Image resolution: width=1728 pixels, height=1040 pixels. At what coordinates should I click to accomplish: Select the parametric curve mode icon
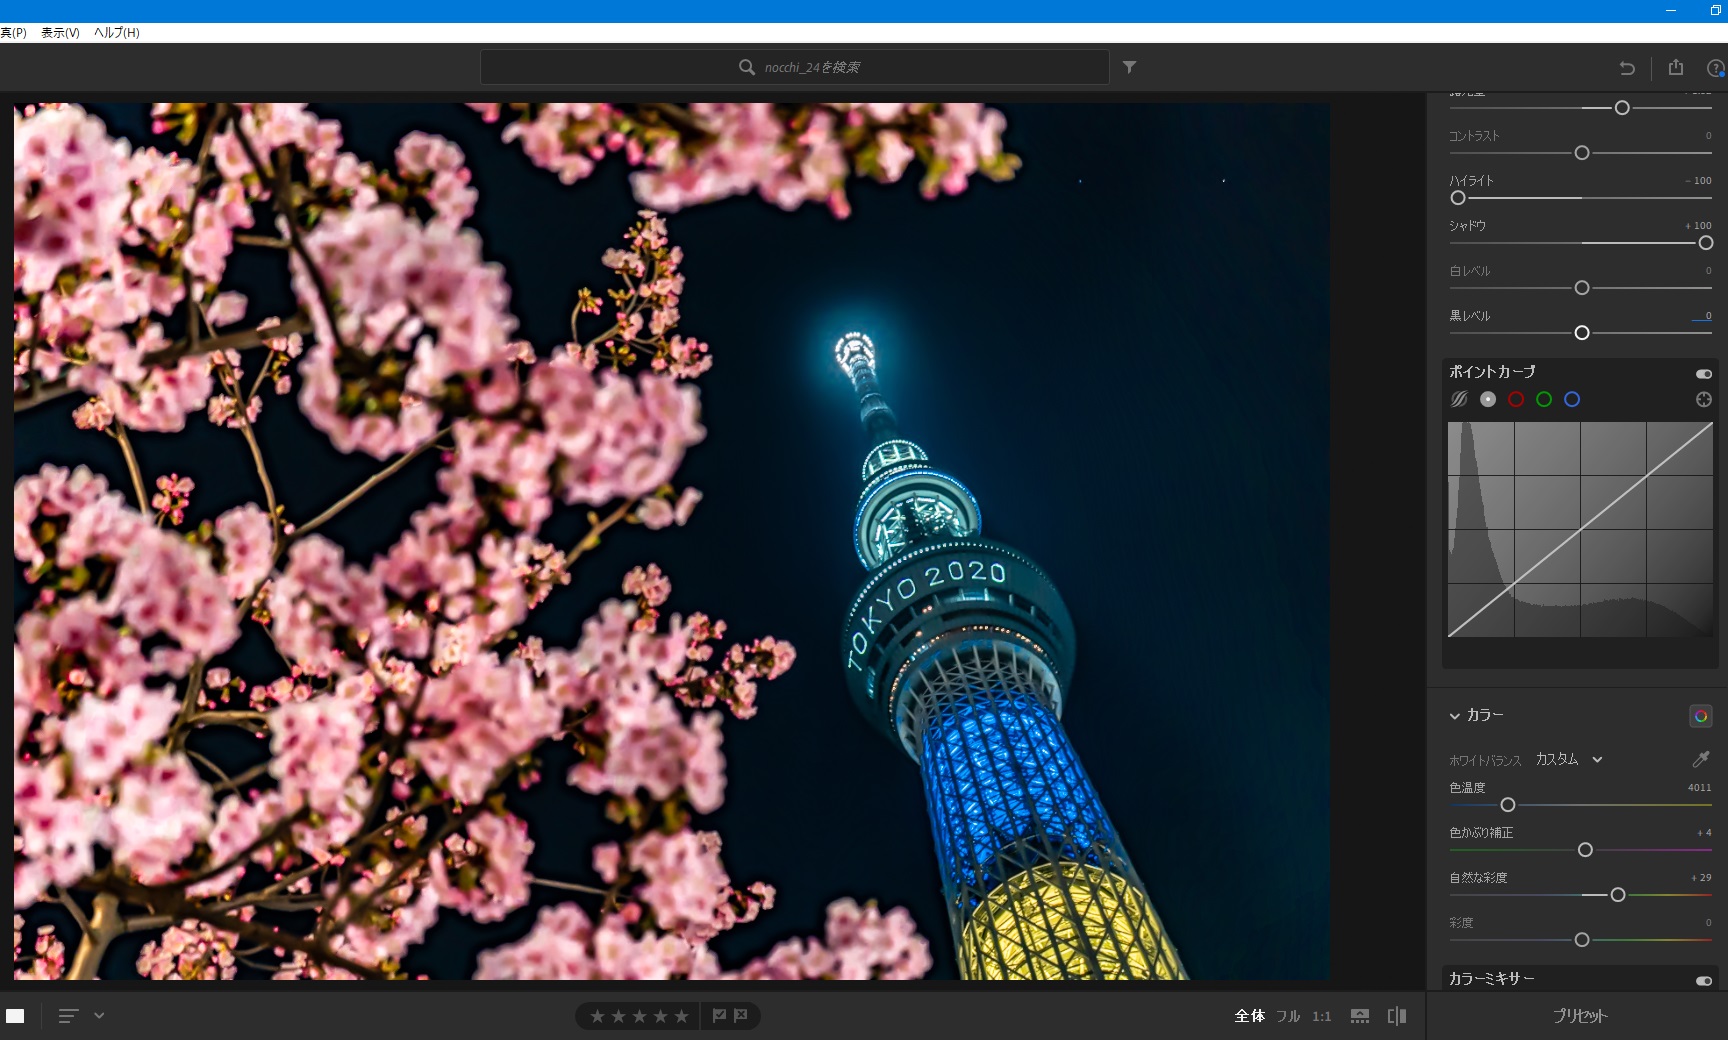pos(1459,399)
